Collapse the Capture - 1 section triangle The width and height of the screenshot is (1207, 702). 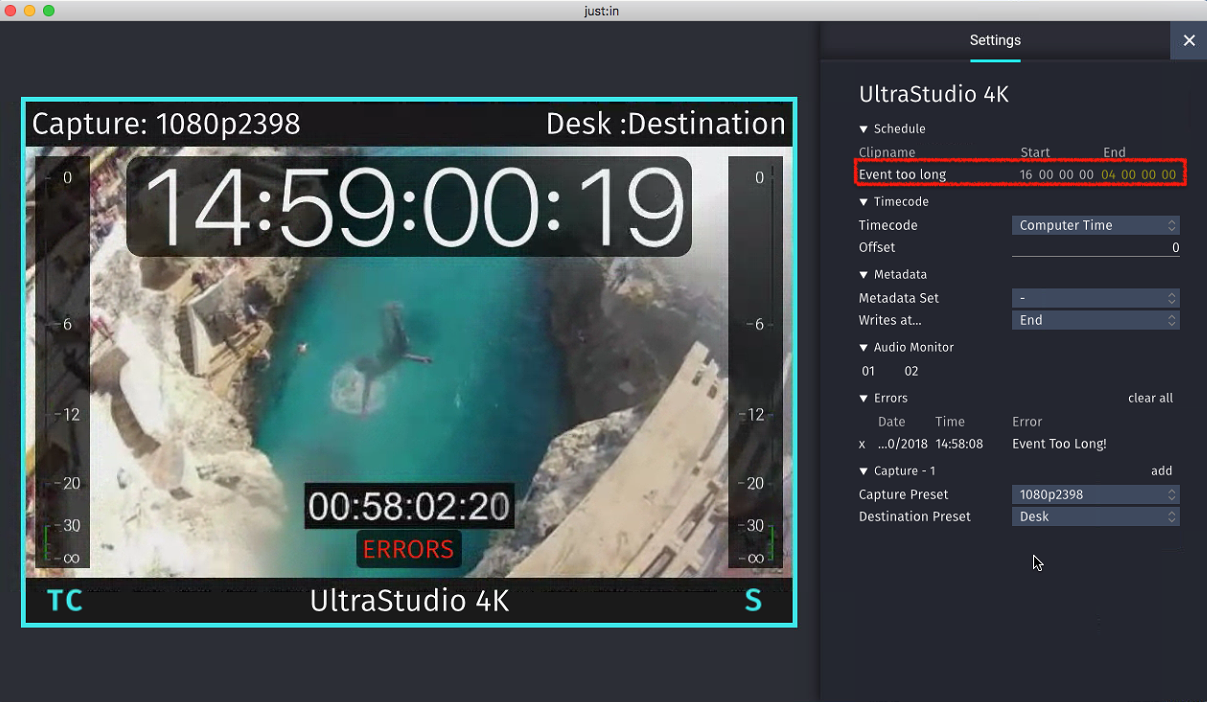click(864, 471)
